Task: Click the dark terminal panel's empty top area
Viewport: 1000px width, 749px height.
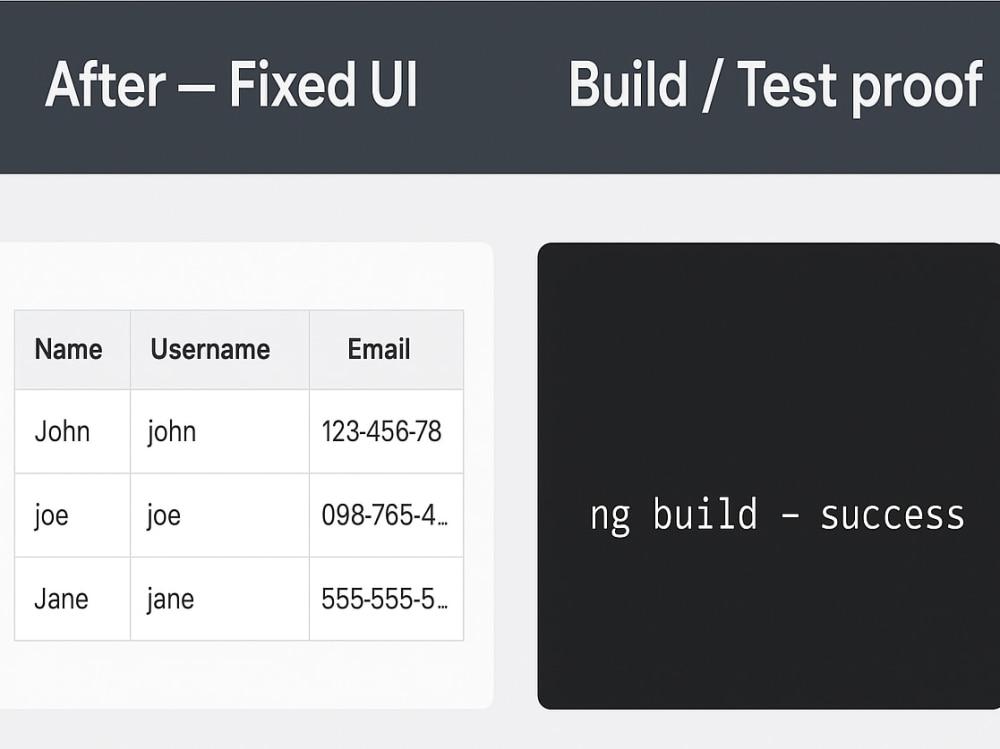Action: click(768, 357)
